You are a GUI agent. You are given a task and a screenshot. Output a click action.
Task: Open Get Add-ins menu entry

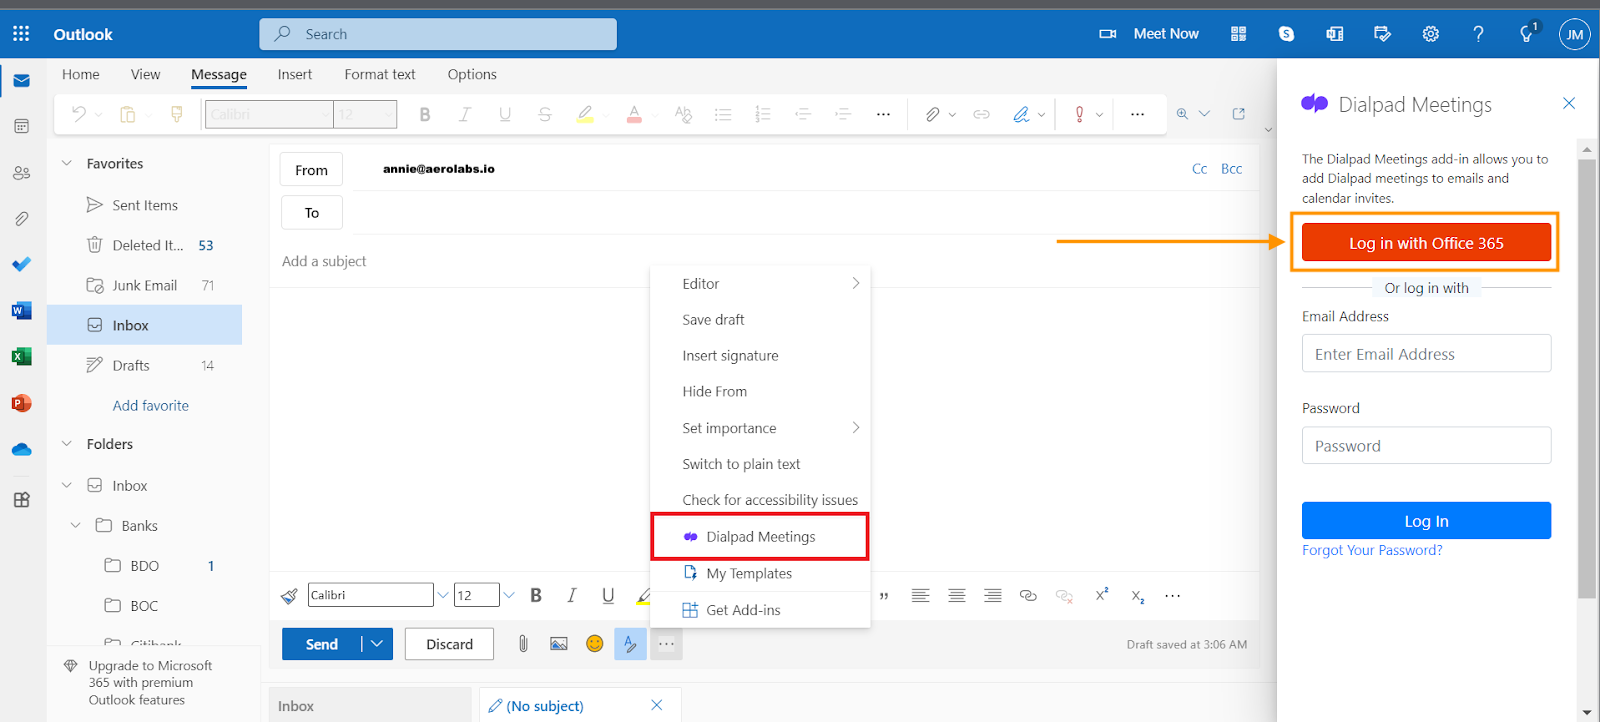coord(761,610)
